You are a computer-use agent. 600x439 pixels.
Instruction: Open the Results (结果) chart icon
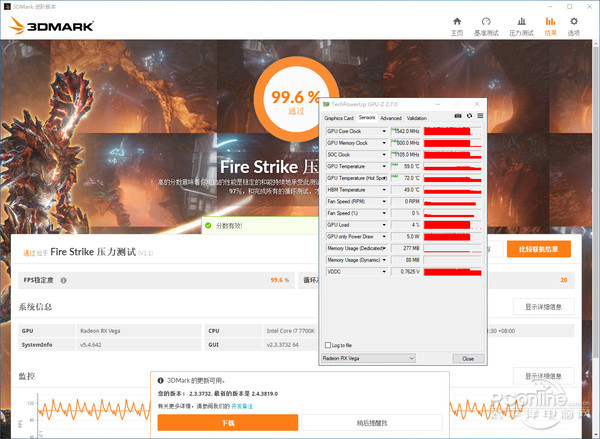[x=550, y=25]
